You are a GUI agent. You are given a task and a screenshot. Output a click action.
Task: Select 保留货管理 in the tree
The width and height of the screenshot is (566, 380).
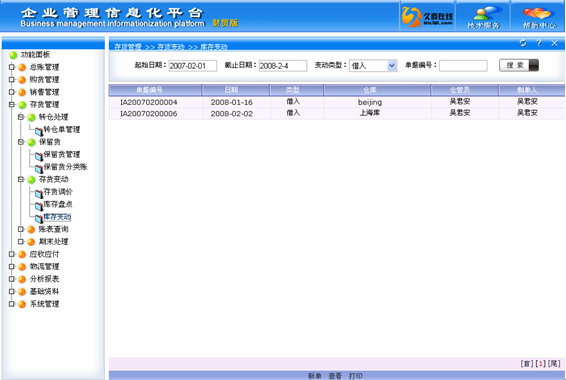pyautogui.click(x=62, y=154)
